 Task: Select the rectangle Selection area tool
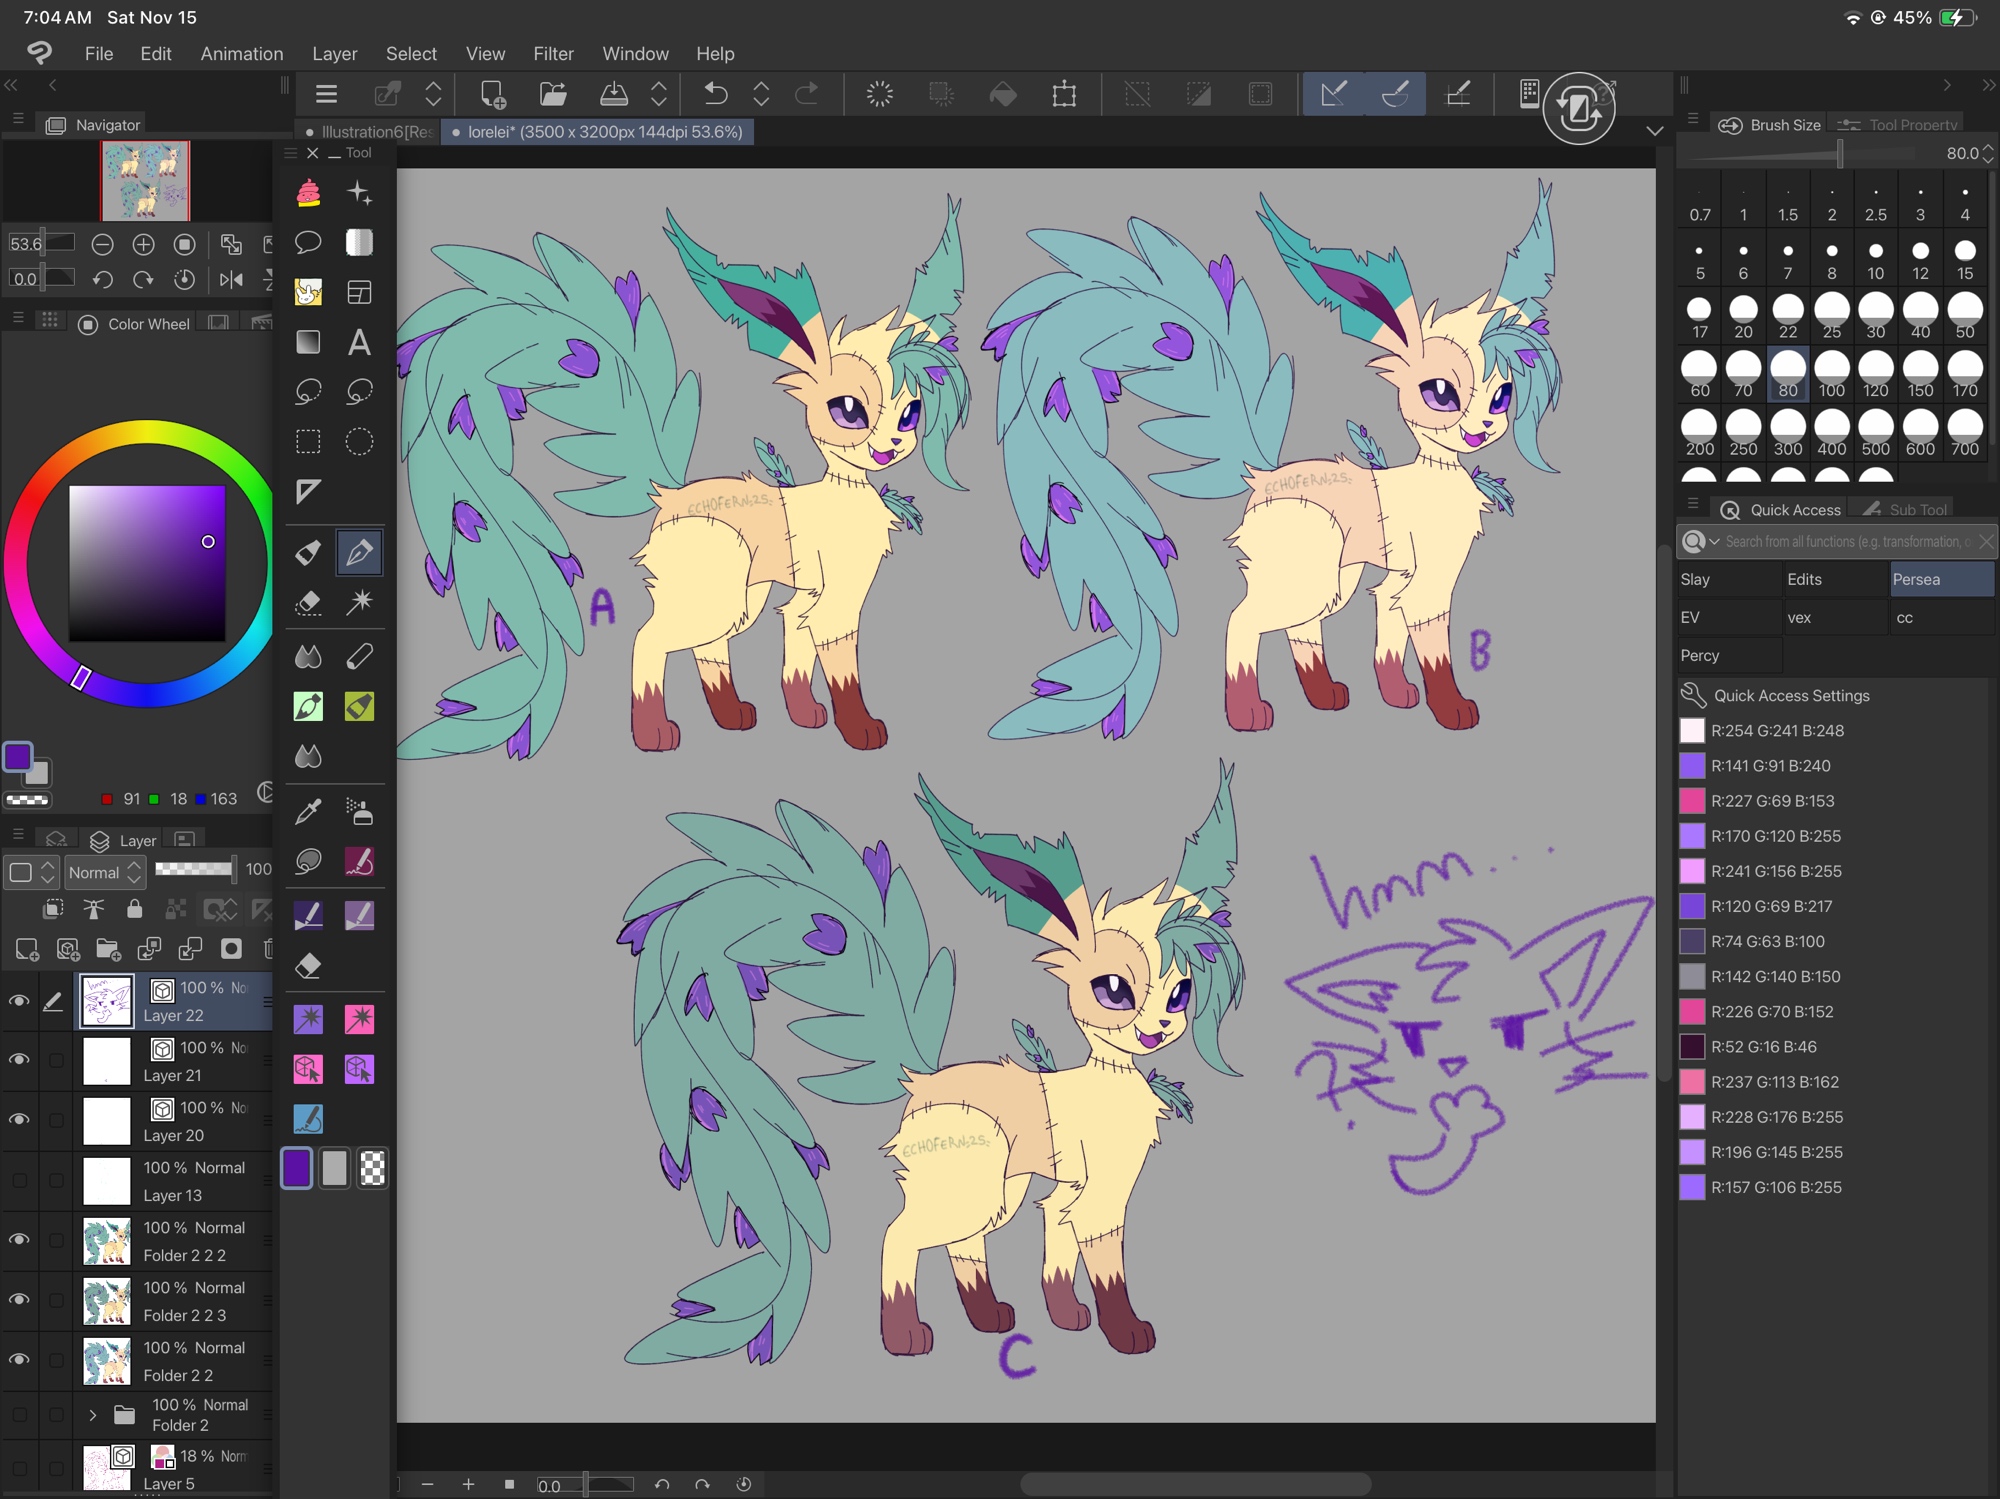pyautogui.click(x=308, y=442)
